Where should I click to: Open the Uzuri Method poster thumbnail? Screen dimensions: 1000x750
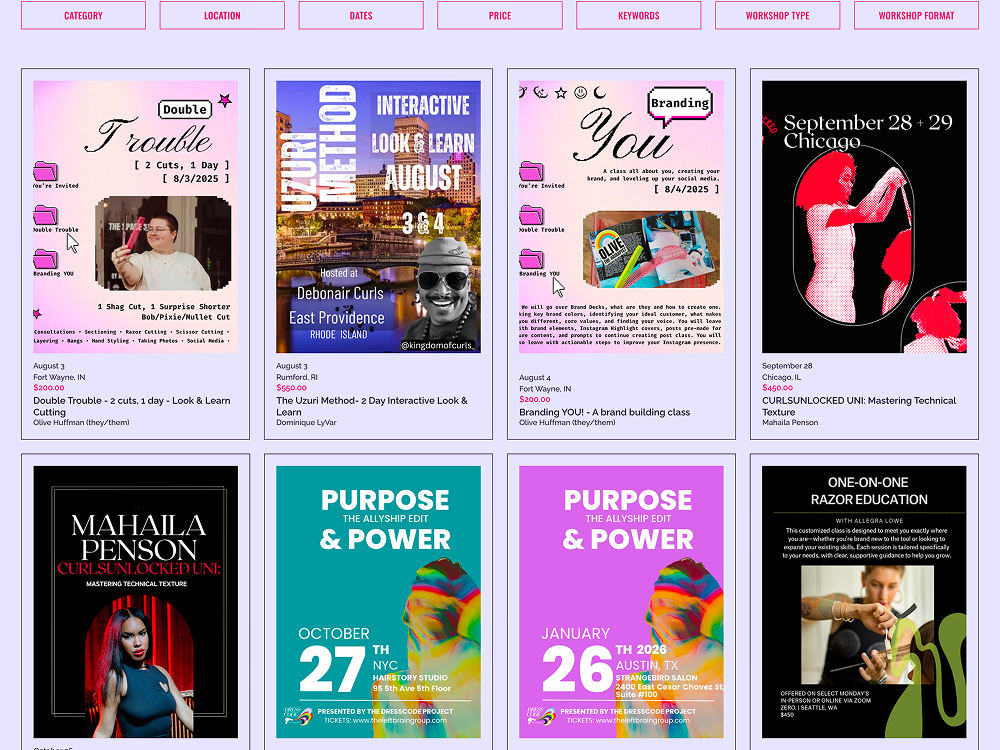pos(378,217)
